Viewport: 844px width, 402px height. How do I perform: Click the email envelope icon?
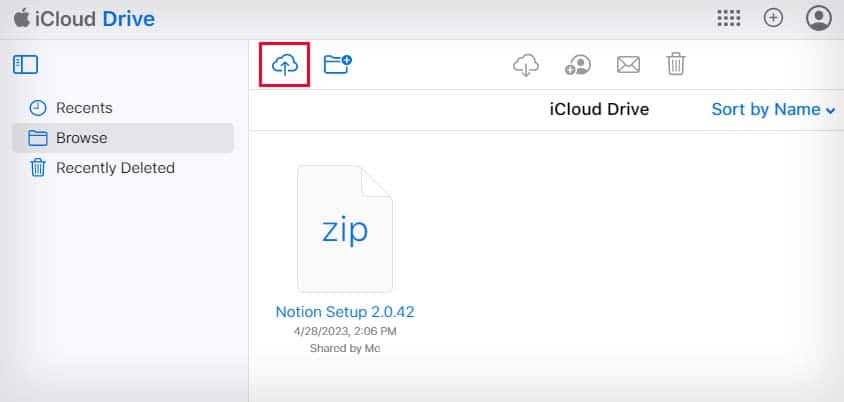(x=628, y=65)
